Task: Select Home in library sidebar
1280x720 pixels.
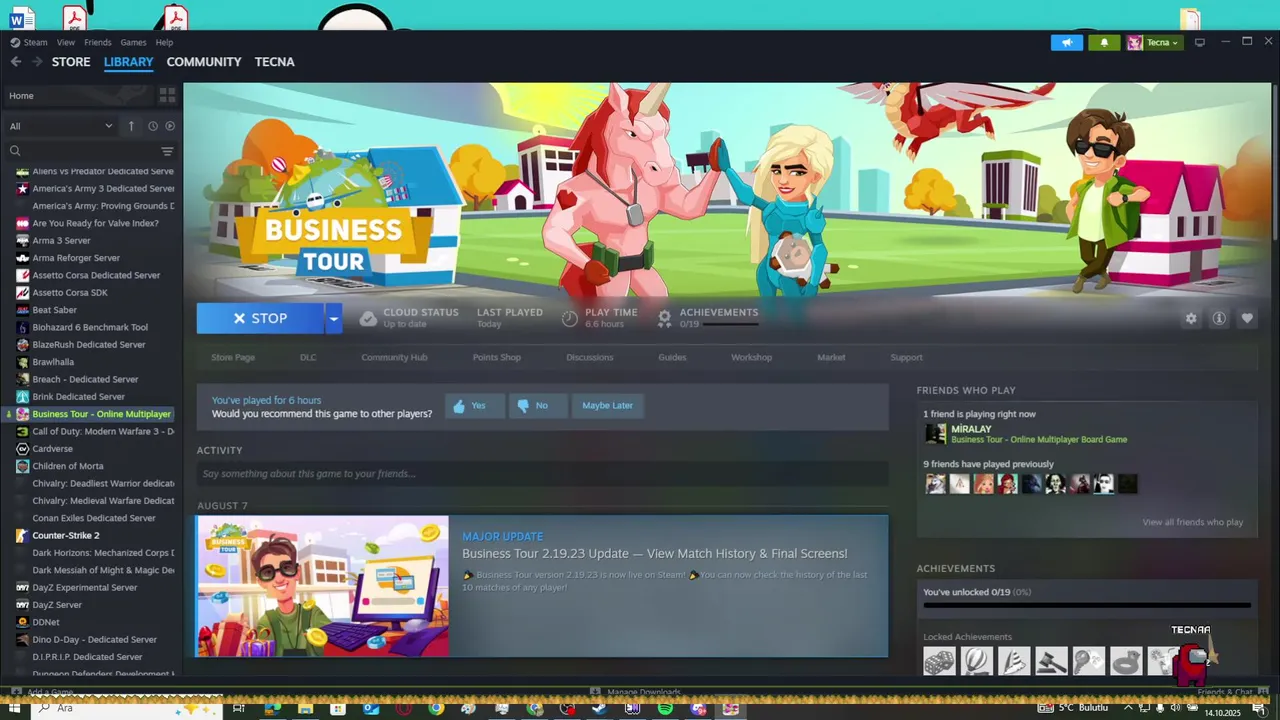Action: coord(78,95)
